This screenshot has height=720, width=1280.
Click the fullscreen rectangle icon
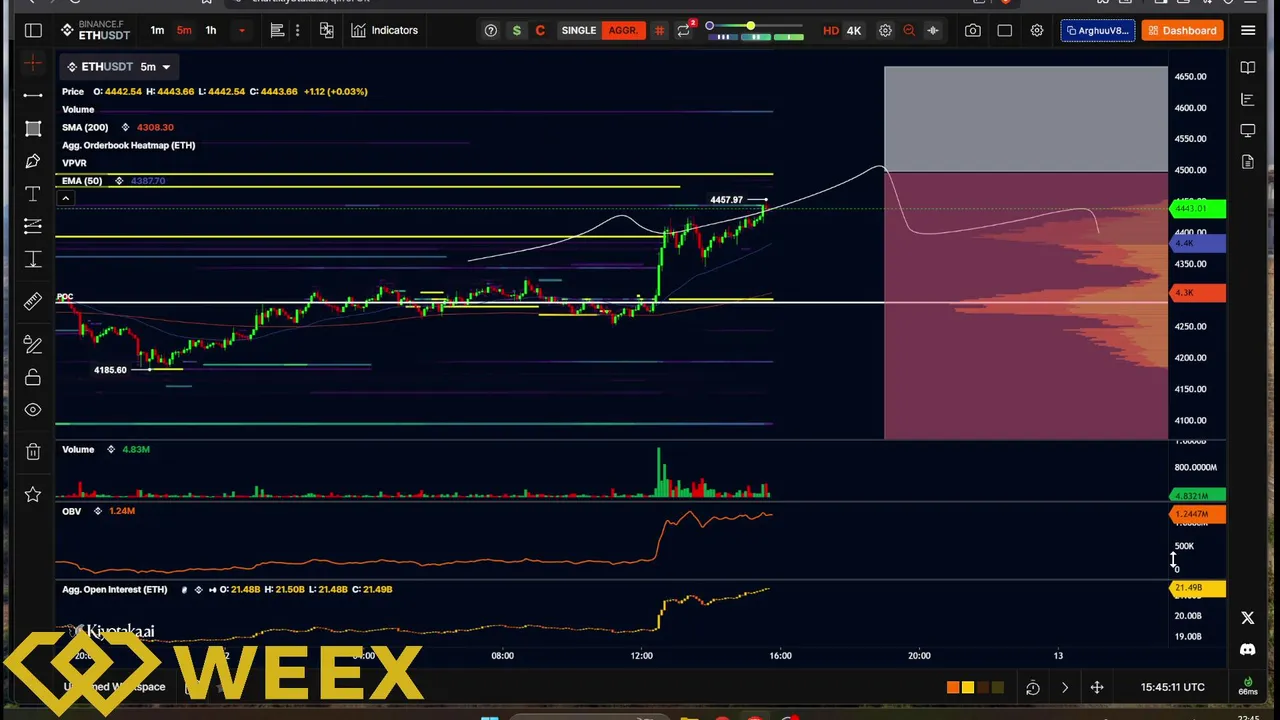coord(1005,30)
